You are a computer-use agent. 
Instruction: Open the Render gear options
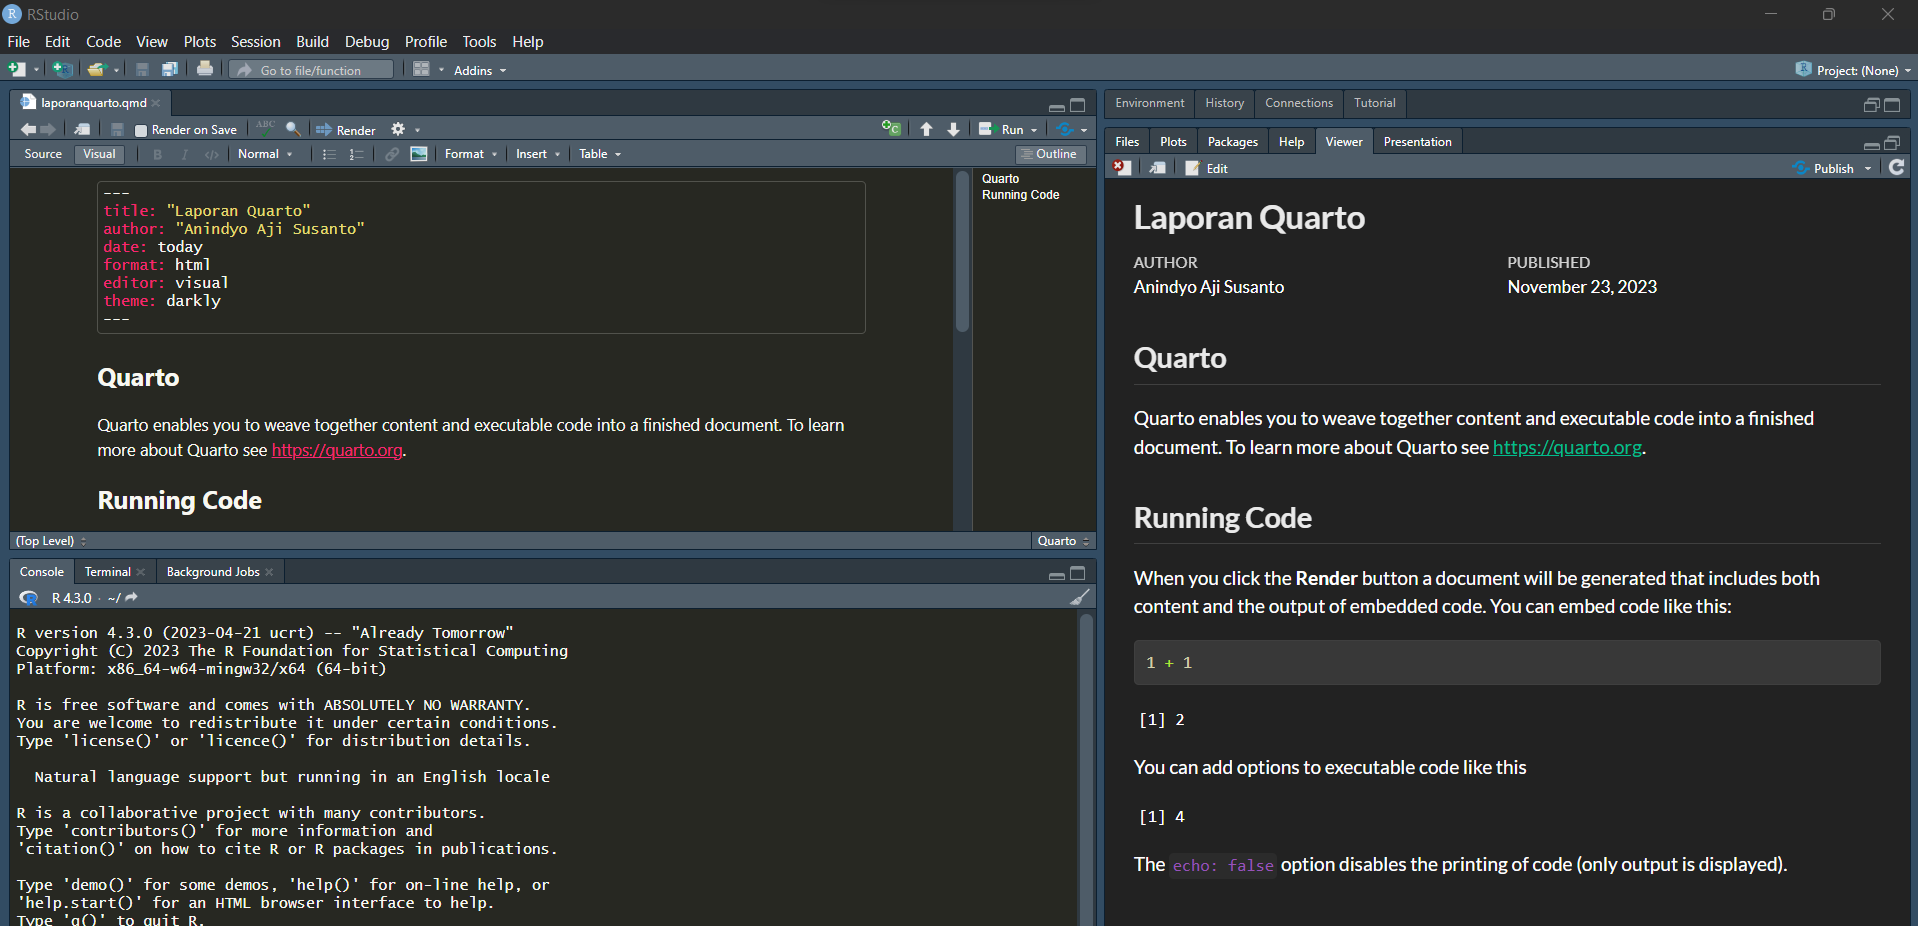click(x=398, y=129)
